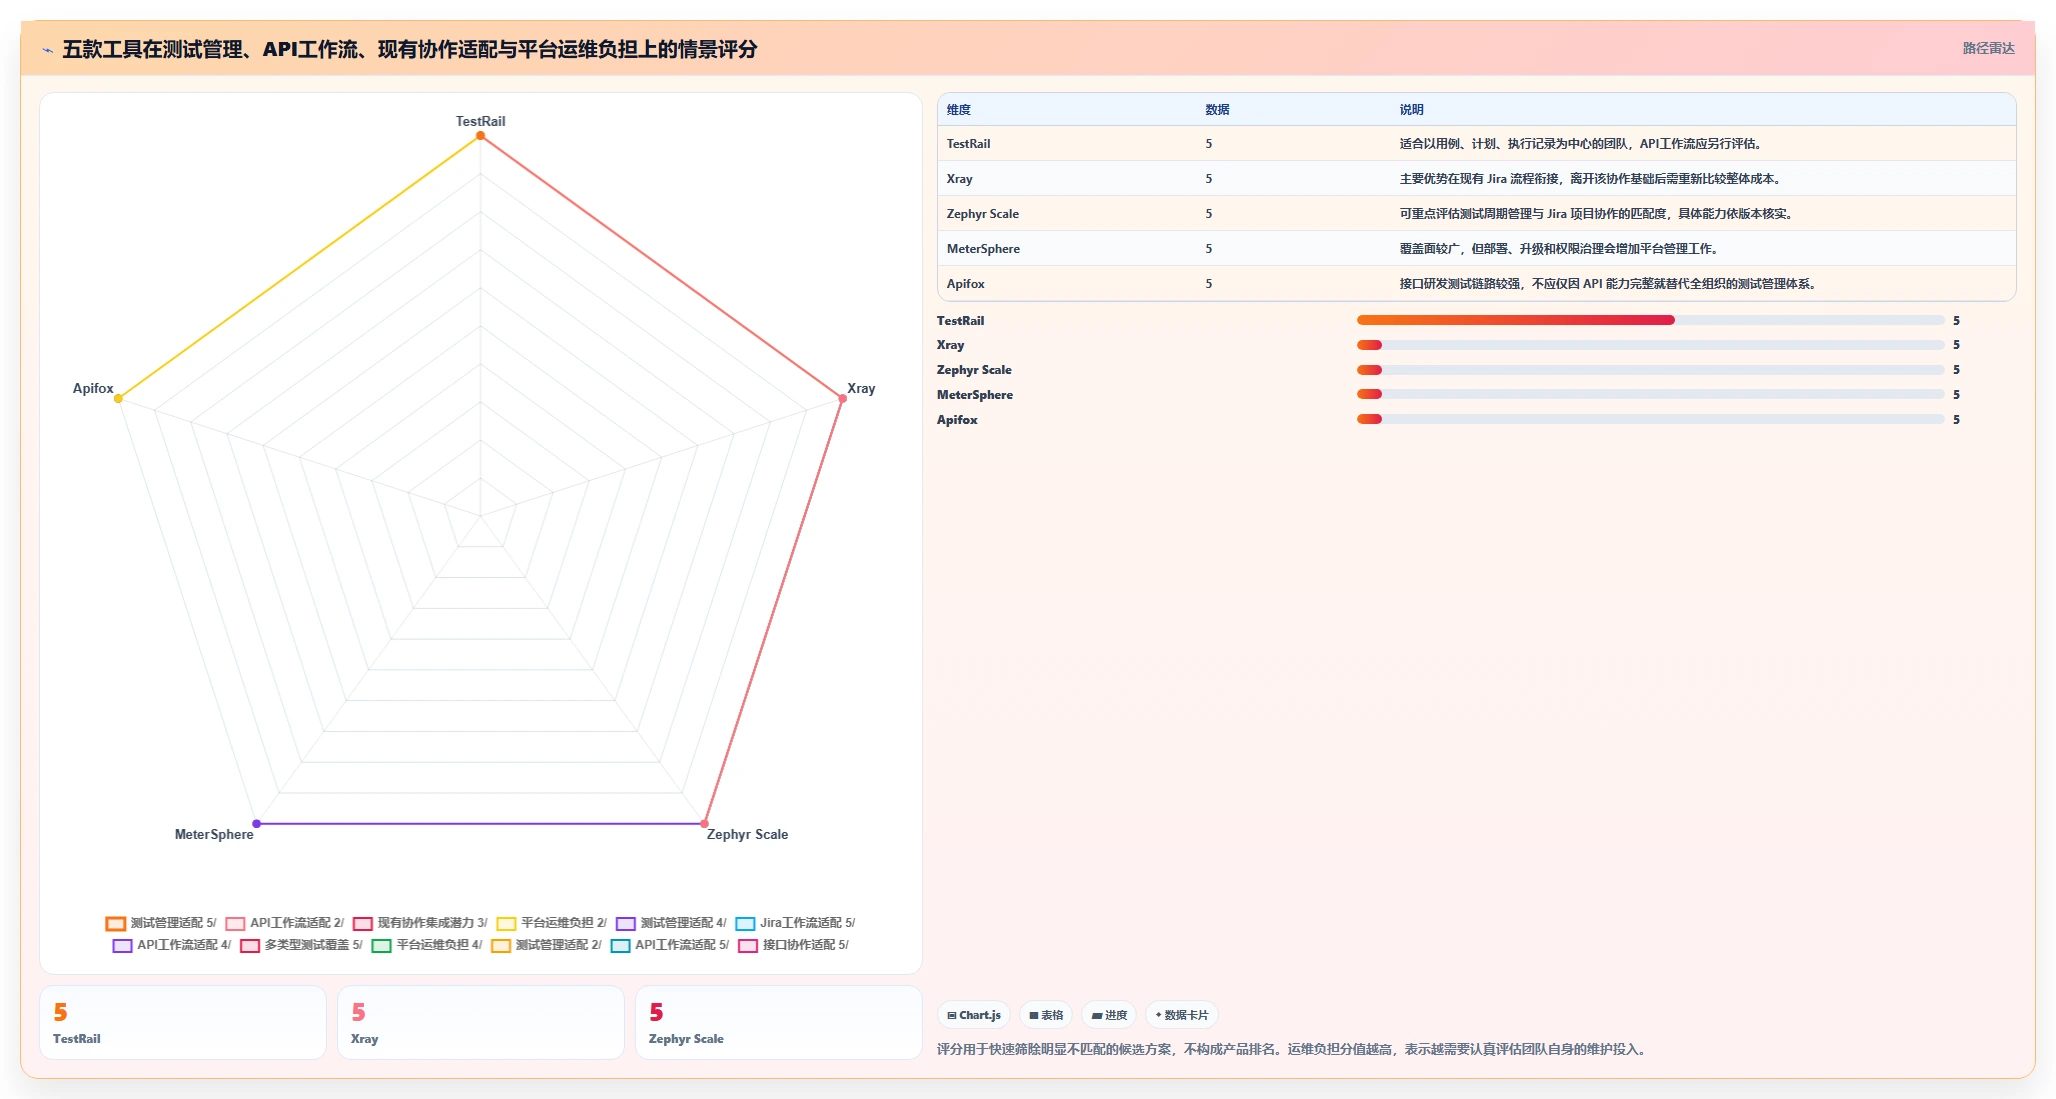
Task: Click the 维度 column header
Action: point(959,110)
